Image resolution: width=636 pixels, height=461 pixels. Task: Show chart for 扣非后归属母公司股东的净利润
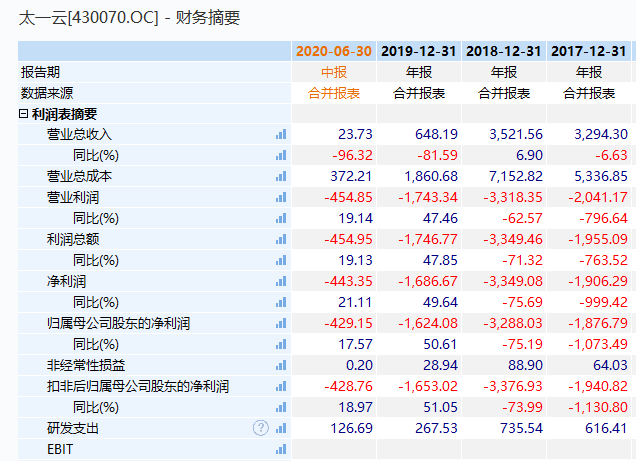[x=281, y=387]
